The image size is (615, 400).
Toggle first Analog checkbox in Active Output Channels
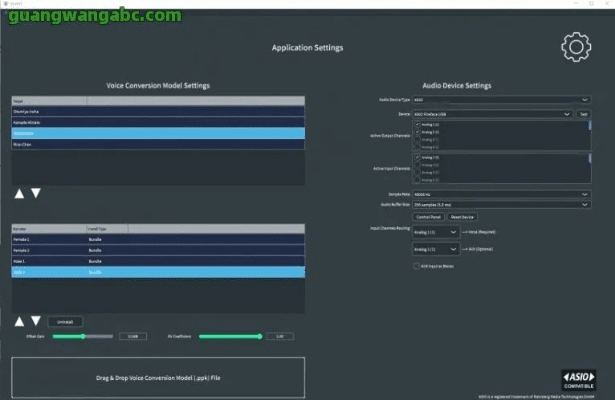click(417, 125)
